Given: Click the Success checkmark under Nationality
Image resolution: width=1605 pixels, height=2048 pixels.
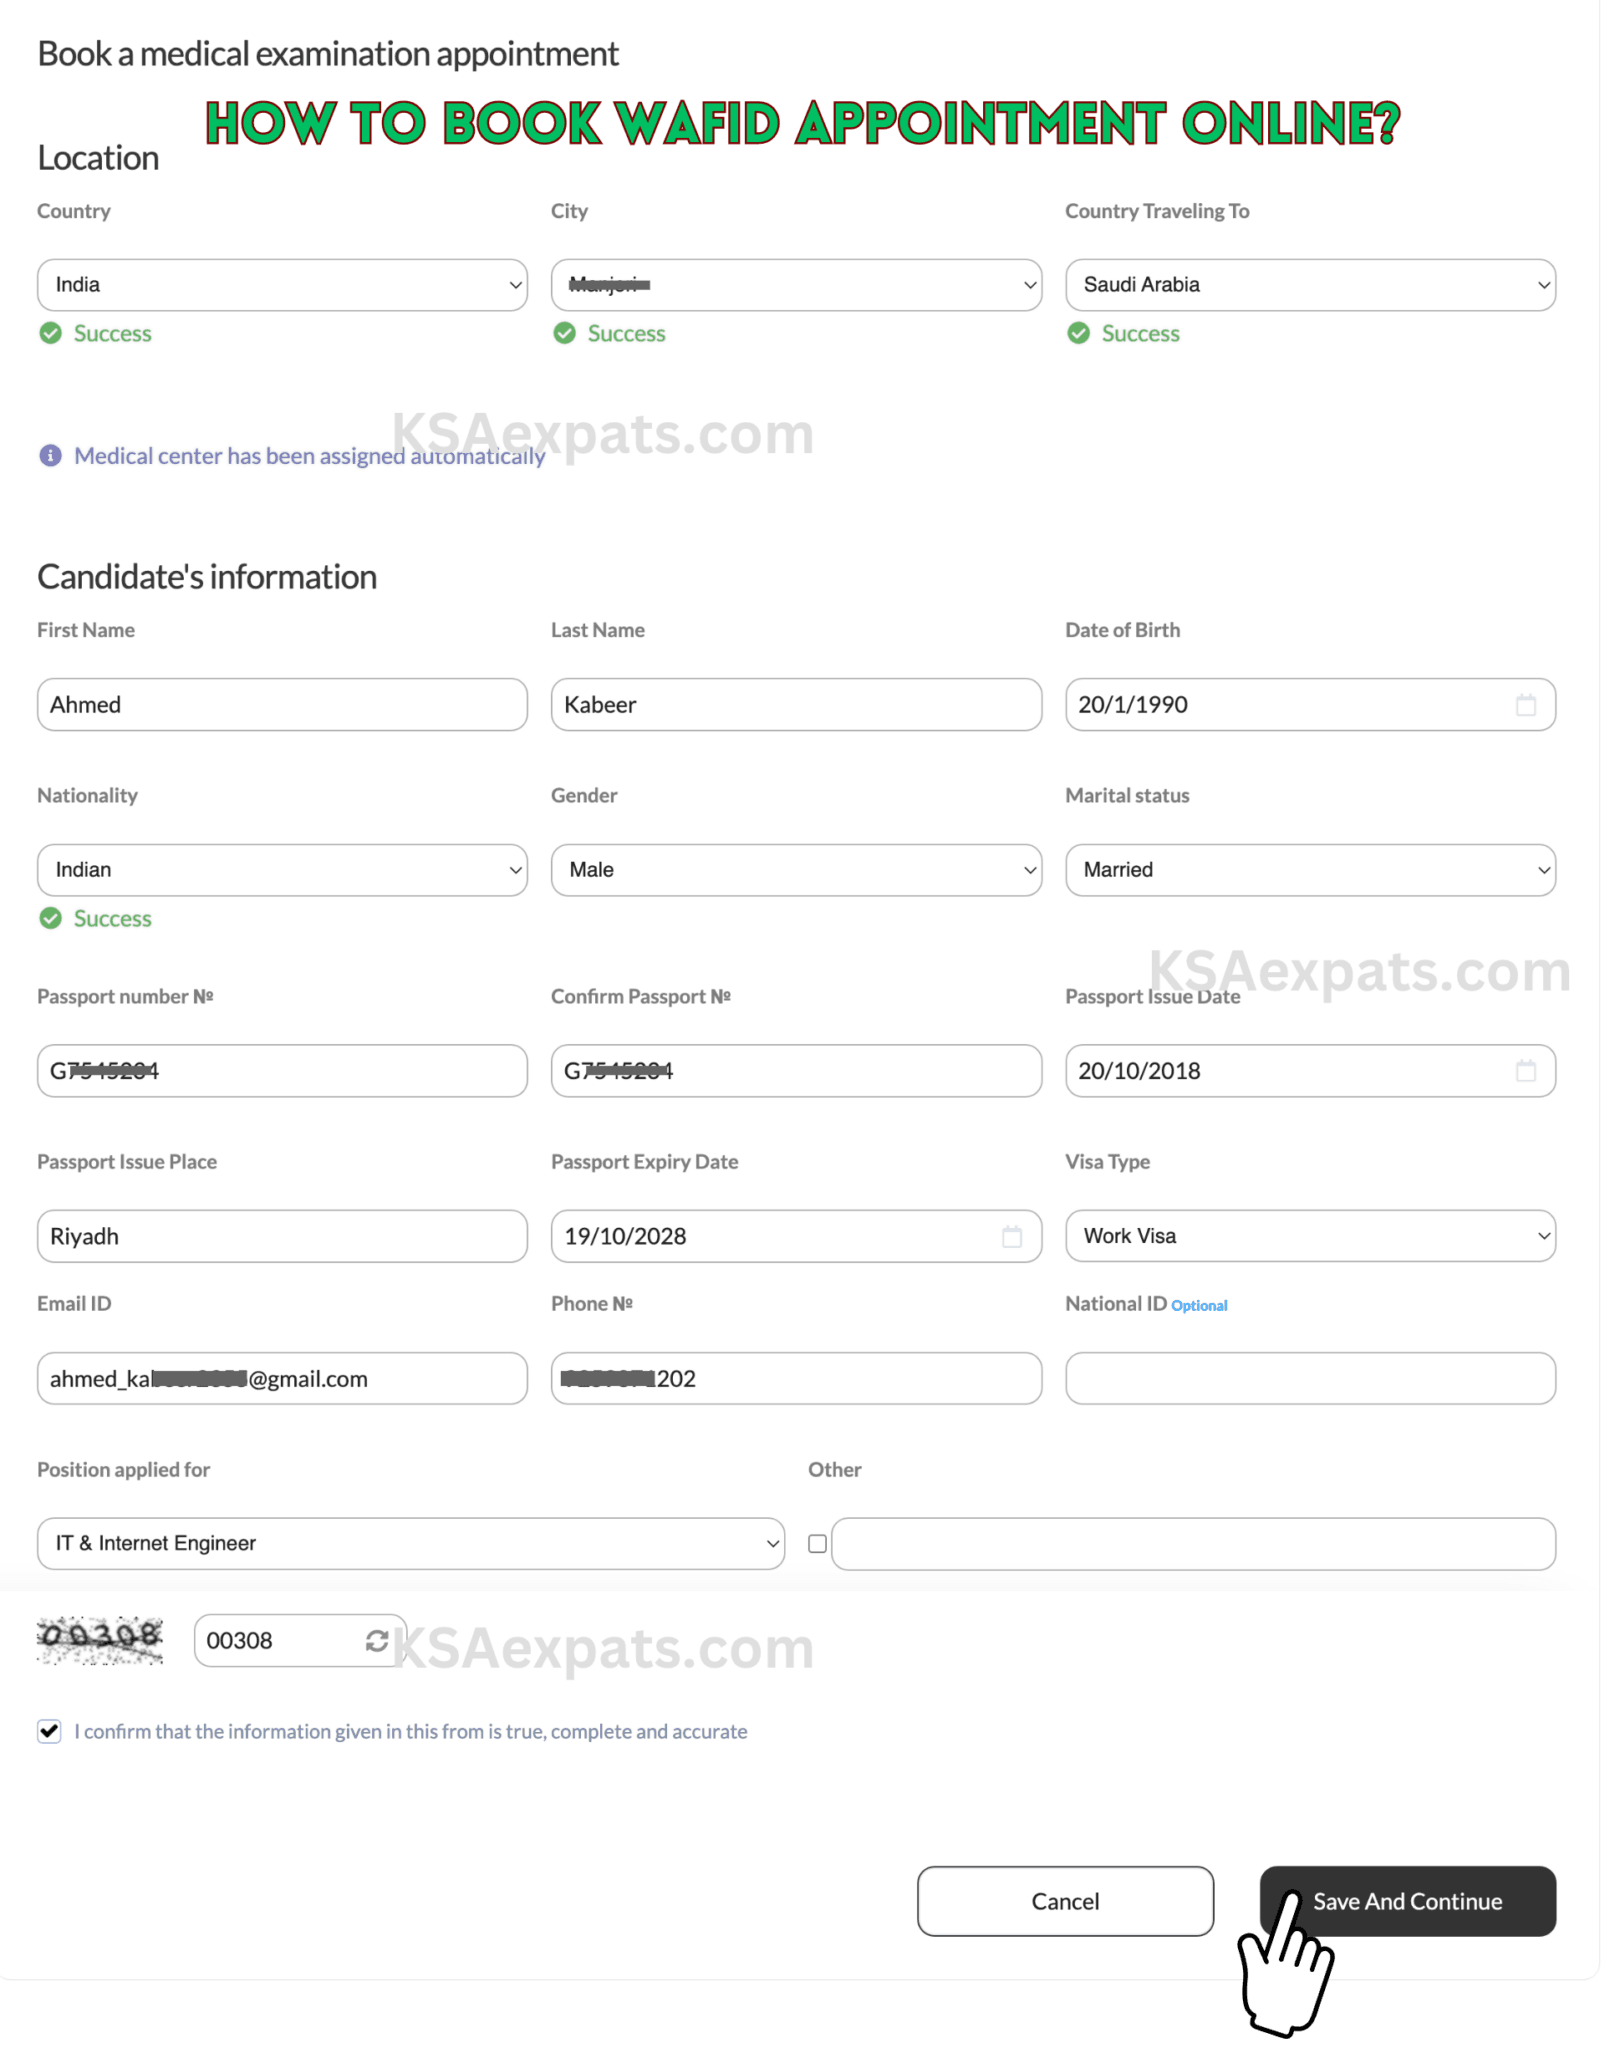Looking at the screenshot, I should coord(50,918).
